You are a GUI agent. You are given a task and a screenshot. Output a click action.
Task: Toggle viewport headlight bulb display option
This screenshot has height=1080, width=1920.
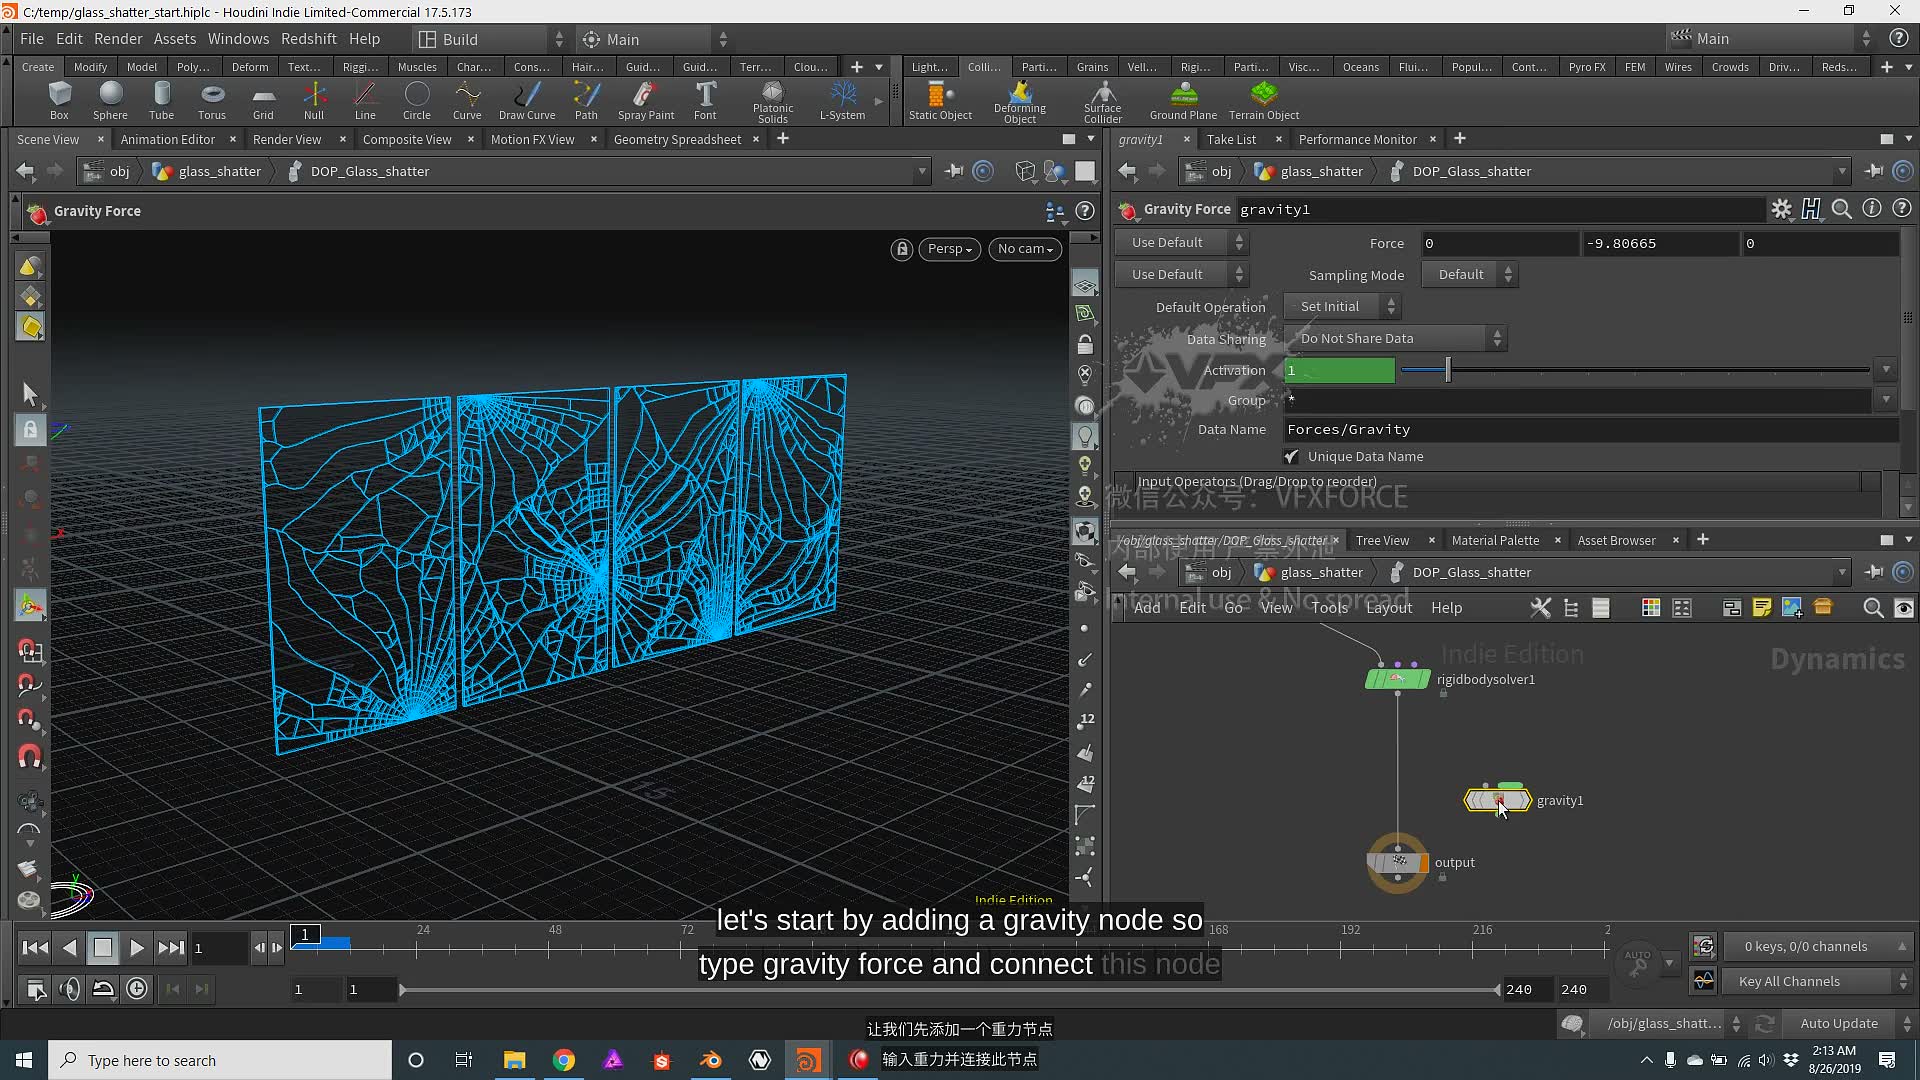tap(1085, 436)
